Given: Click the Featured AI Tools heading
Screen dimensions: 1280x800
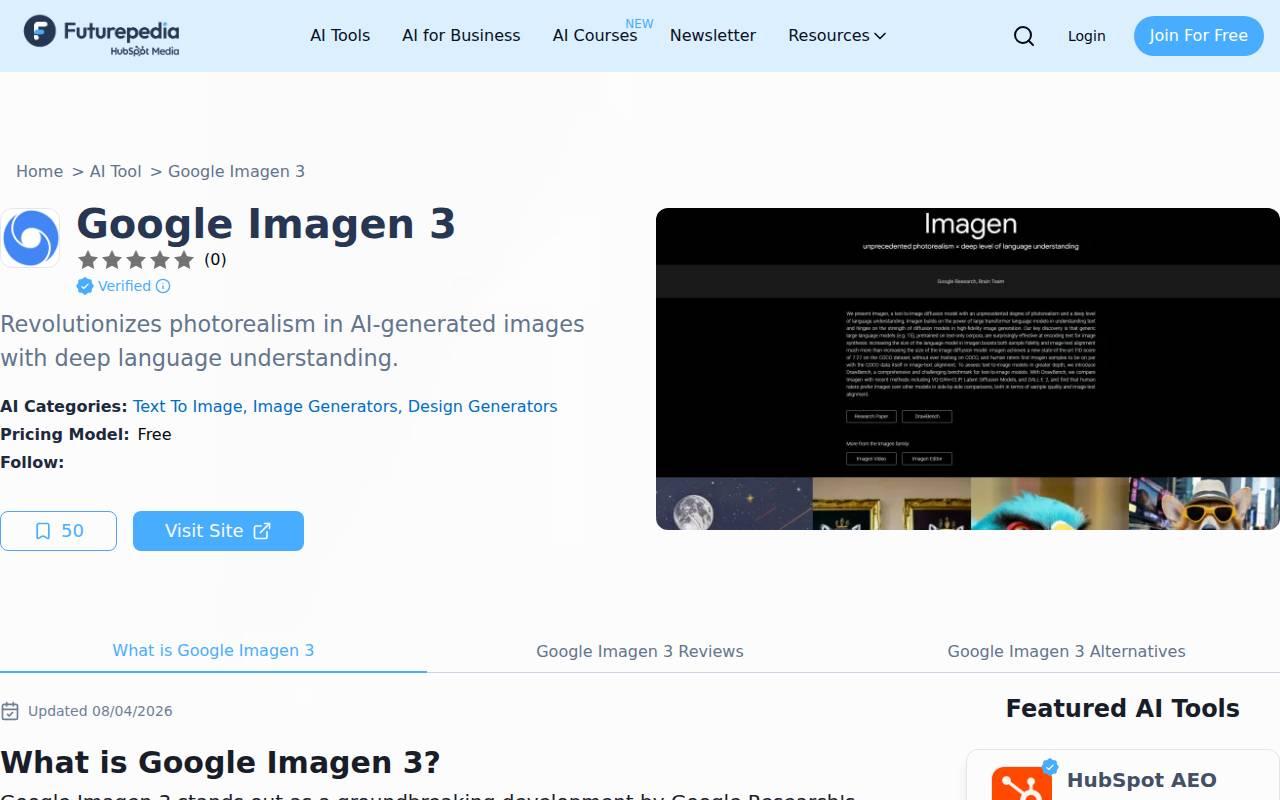Looking at the screenshot, I should (1123, 708).
